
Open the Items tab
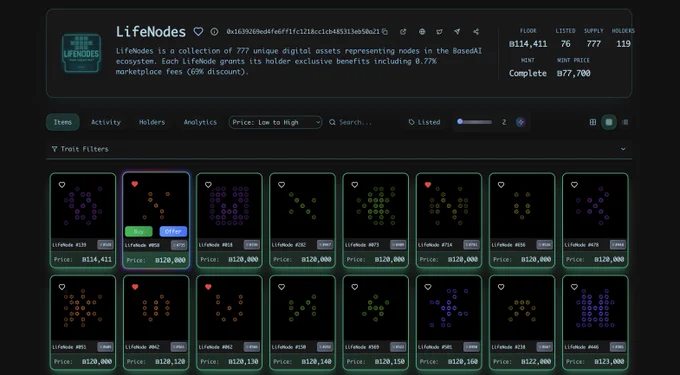[63, 122]
